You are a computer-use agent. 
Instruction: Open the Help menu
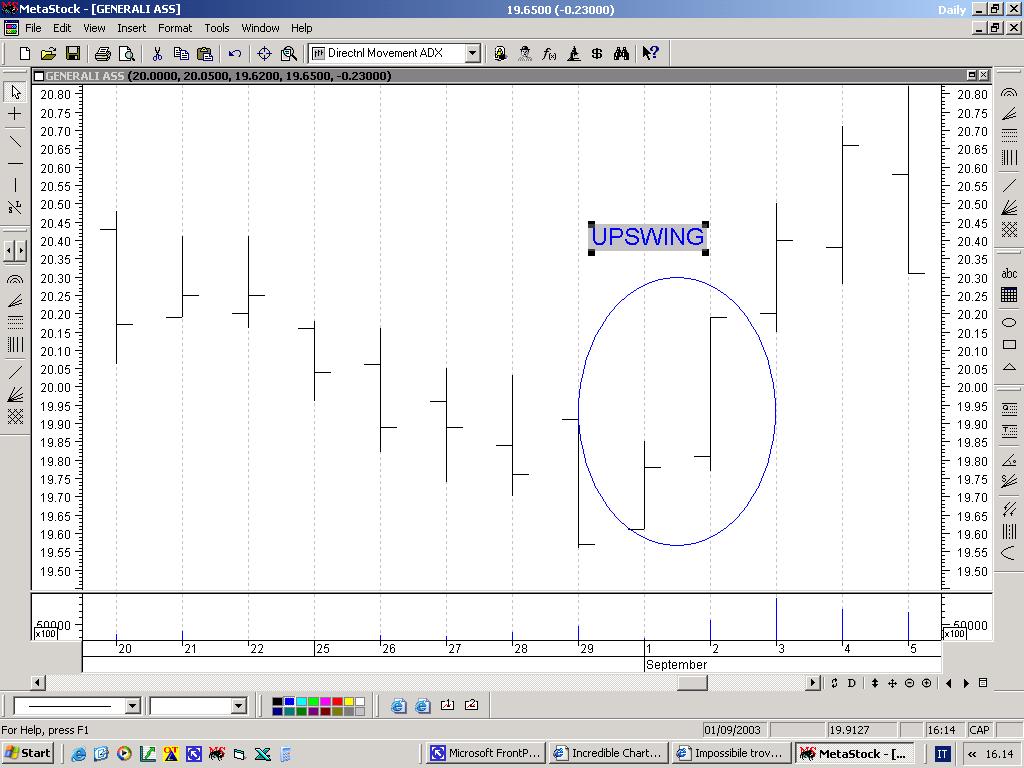pos(302,28)
